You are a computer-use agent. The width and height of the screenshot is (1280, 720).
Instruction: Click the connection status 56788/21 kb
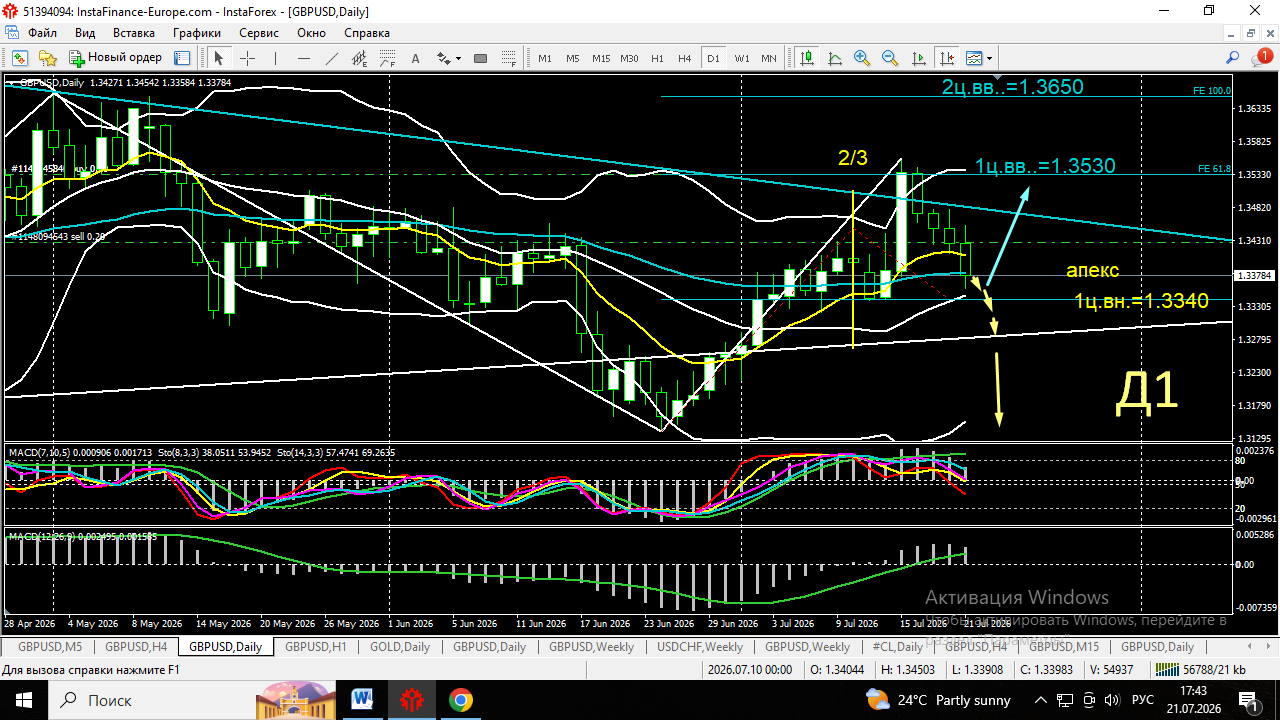pos(1200,670)
